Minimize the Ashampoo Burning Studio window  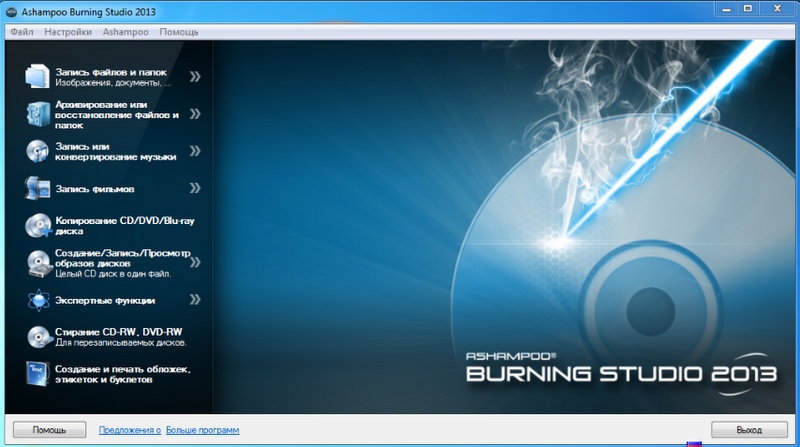click(727, 9)
